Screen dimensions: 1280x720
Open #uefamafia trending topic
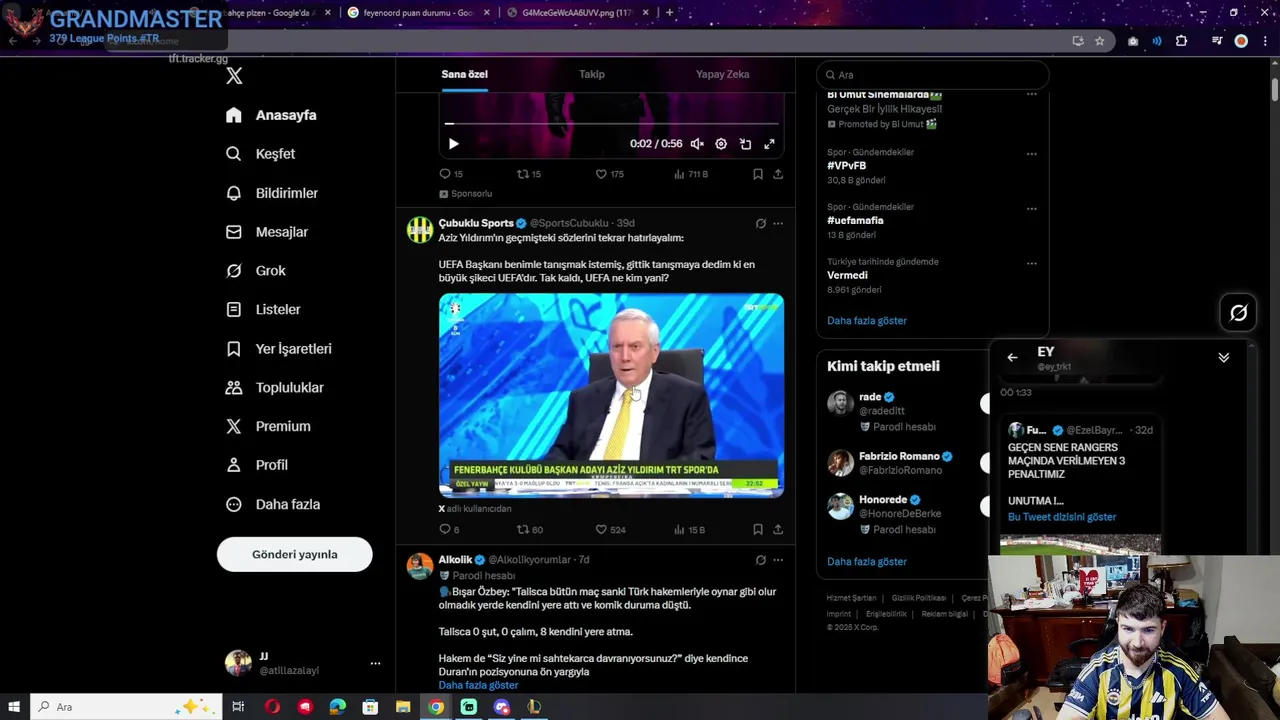(x=855, y=220)
